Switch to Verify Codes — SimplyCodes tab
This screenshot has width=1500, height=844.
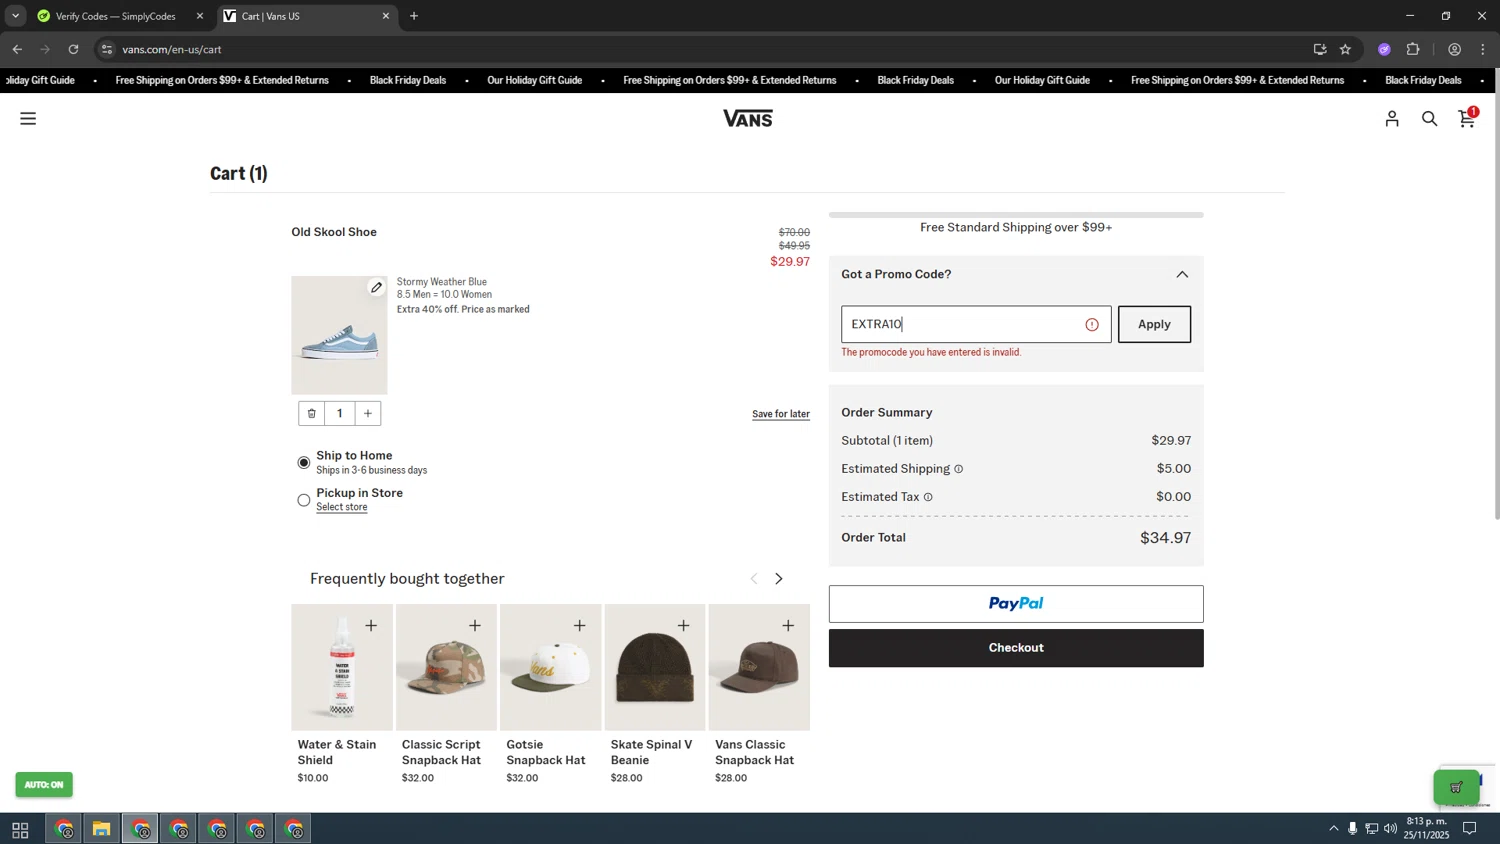tap(115, 16)
